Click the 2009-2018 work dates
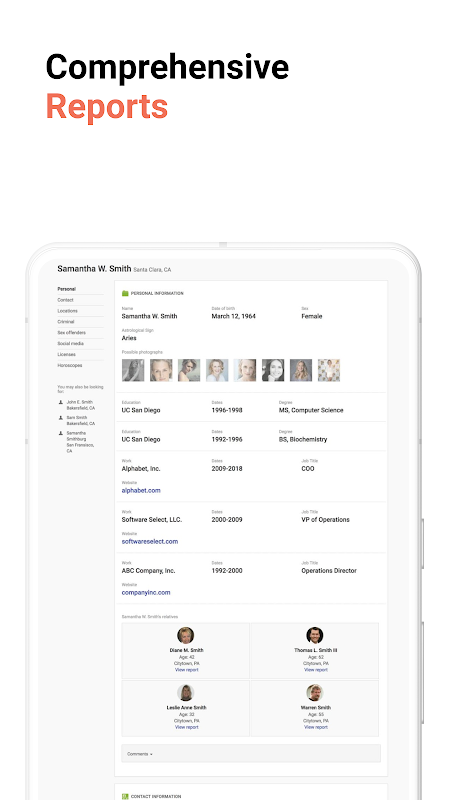Image resolution: width=450 pixels, height=800 pixels. 227,468
